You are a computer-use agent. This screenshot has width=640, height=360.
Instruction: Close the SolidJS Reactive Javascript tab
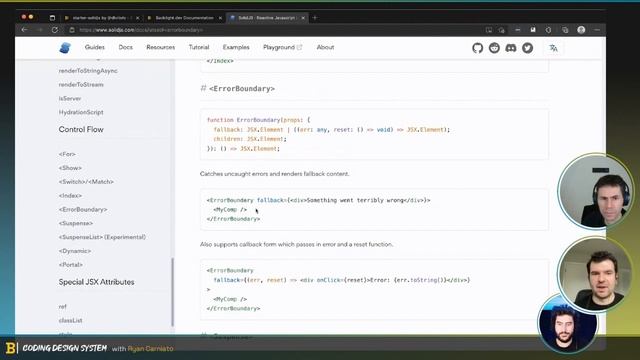point(303,18)
